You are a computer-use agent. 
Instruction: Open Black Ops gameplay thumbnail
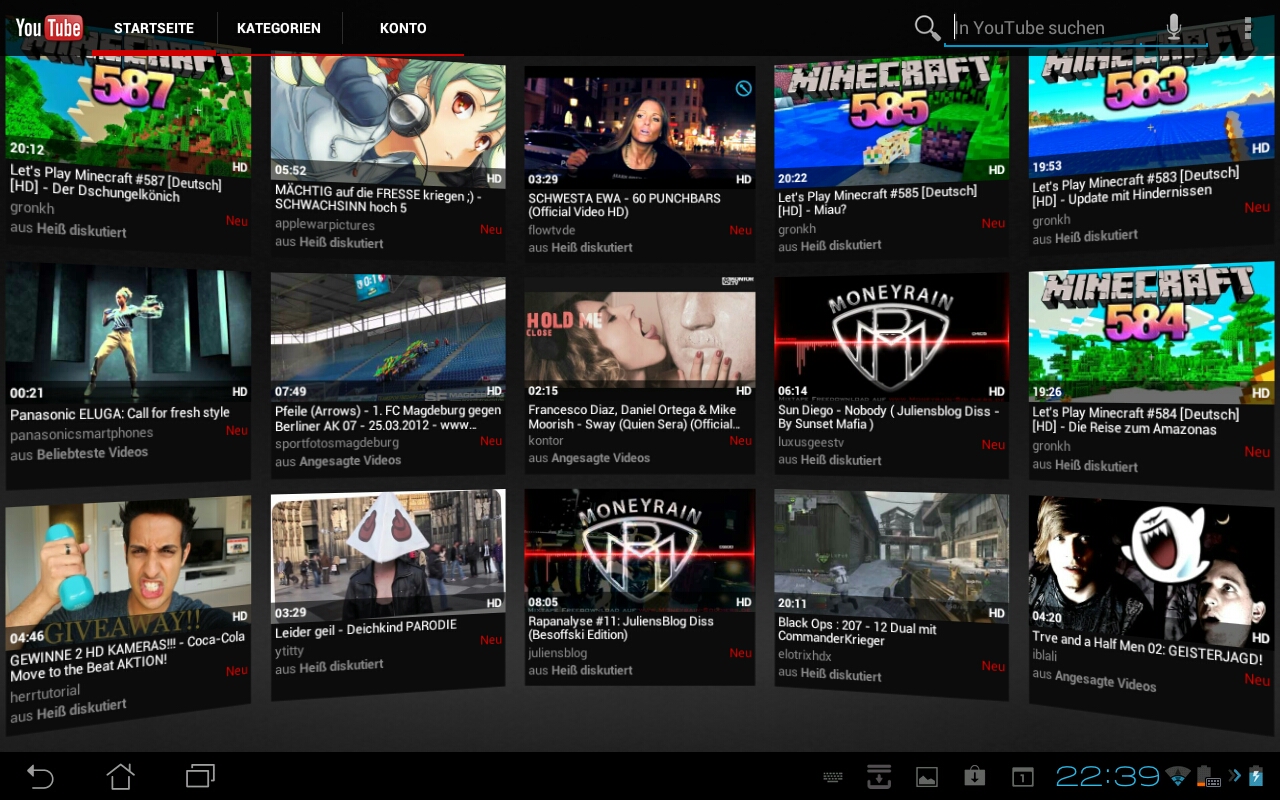click(891, 557)
